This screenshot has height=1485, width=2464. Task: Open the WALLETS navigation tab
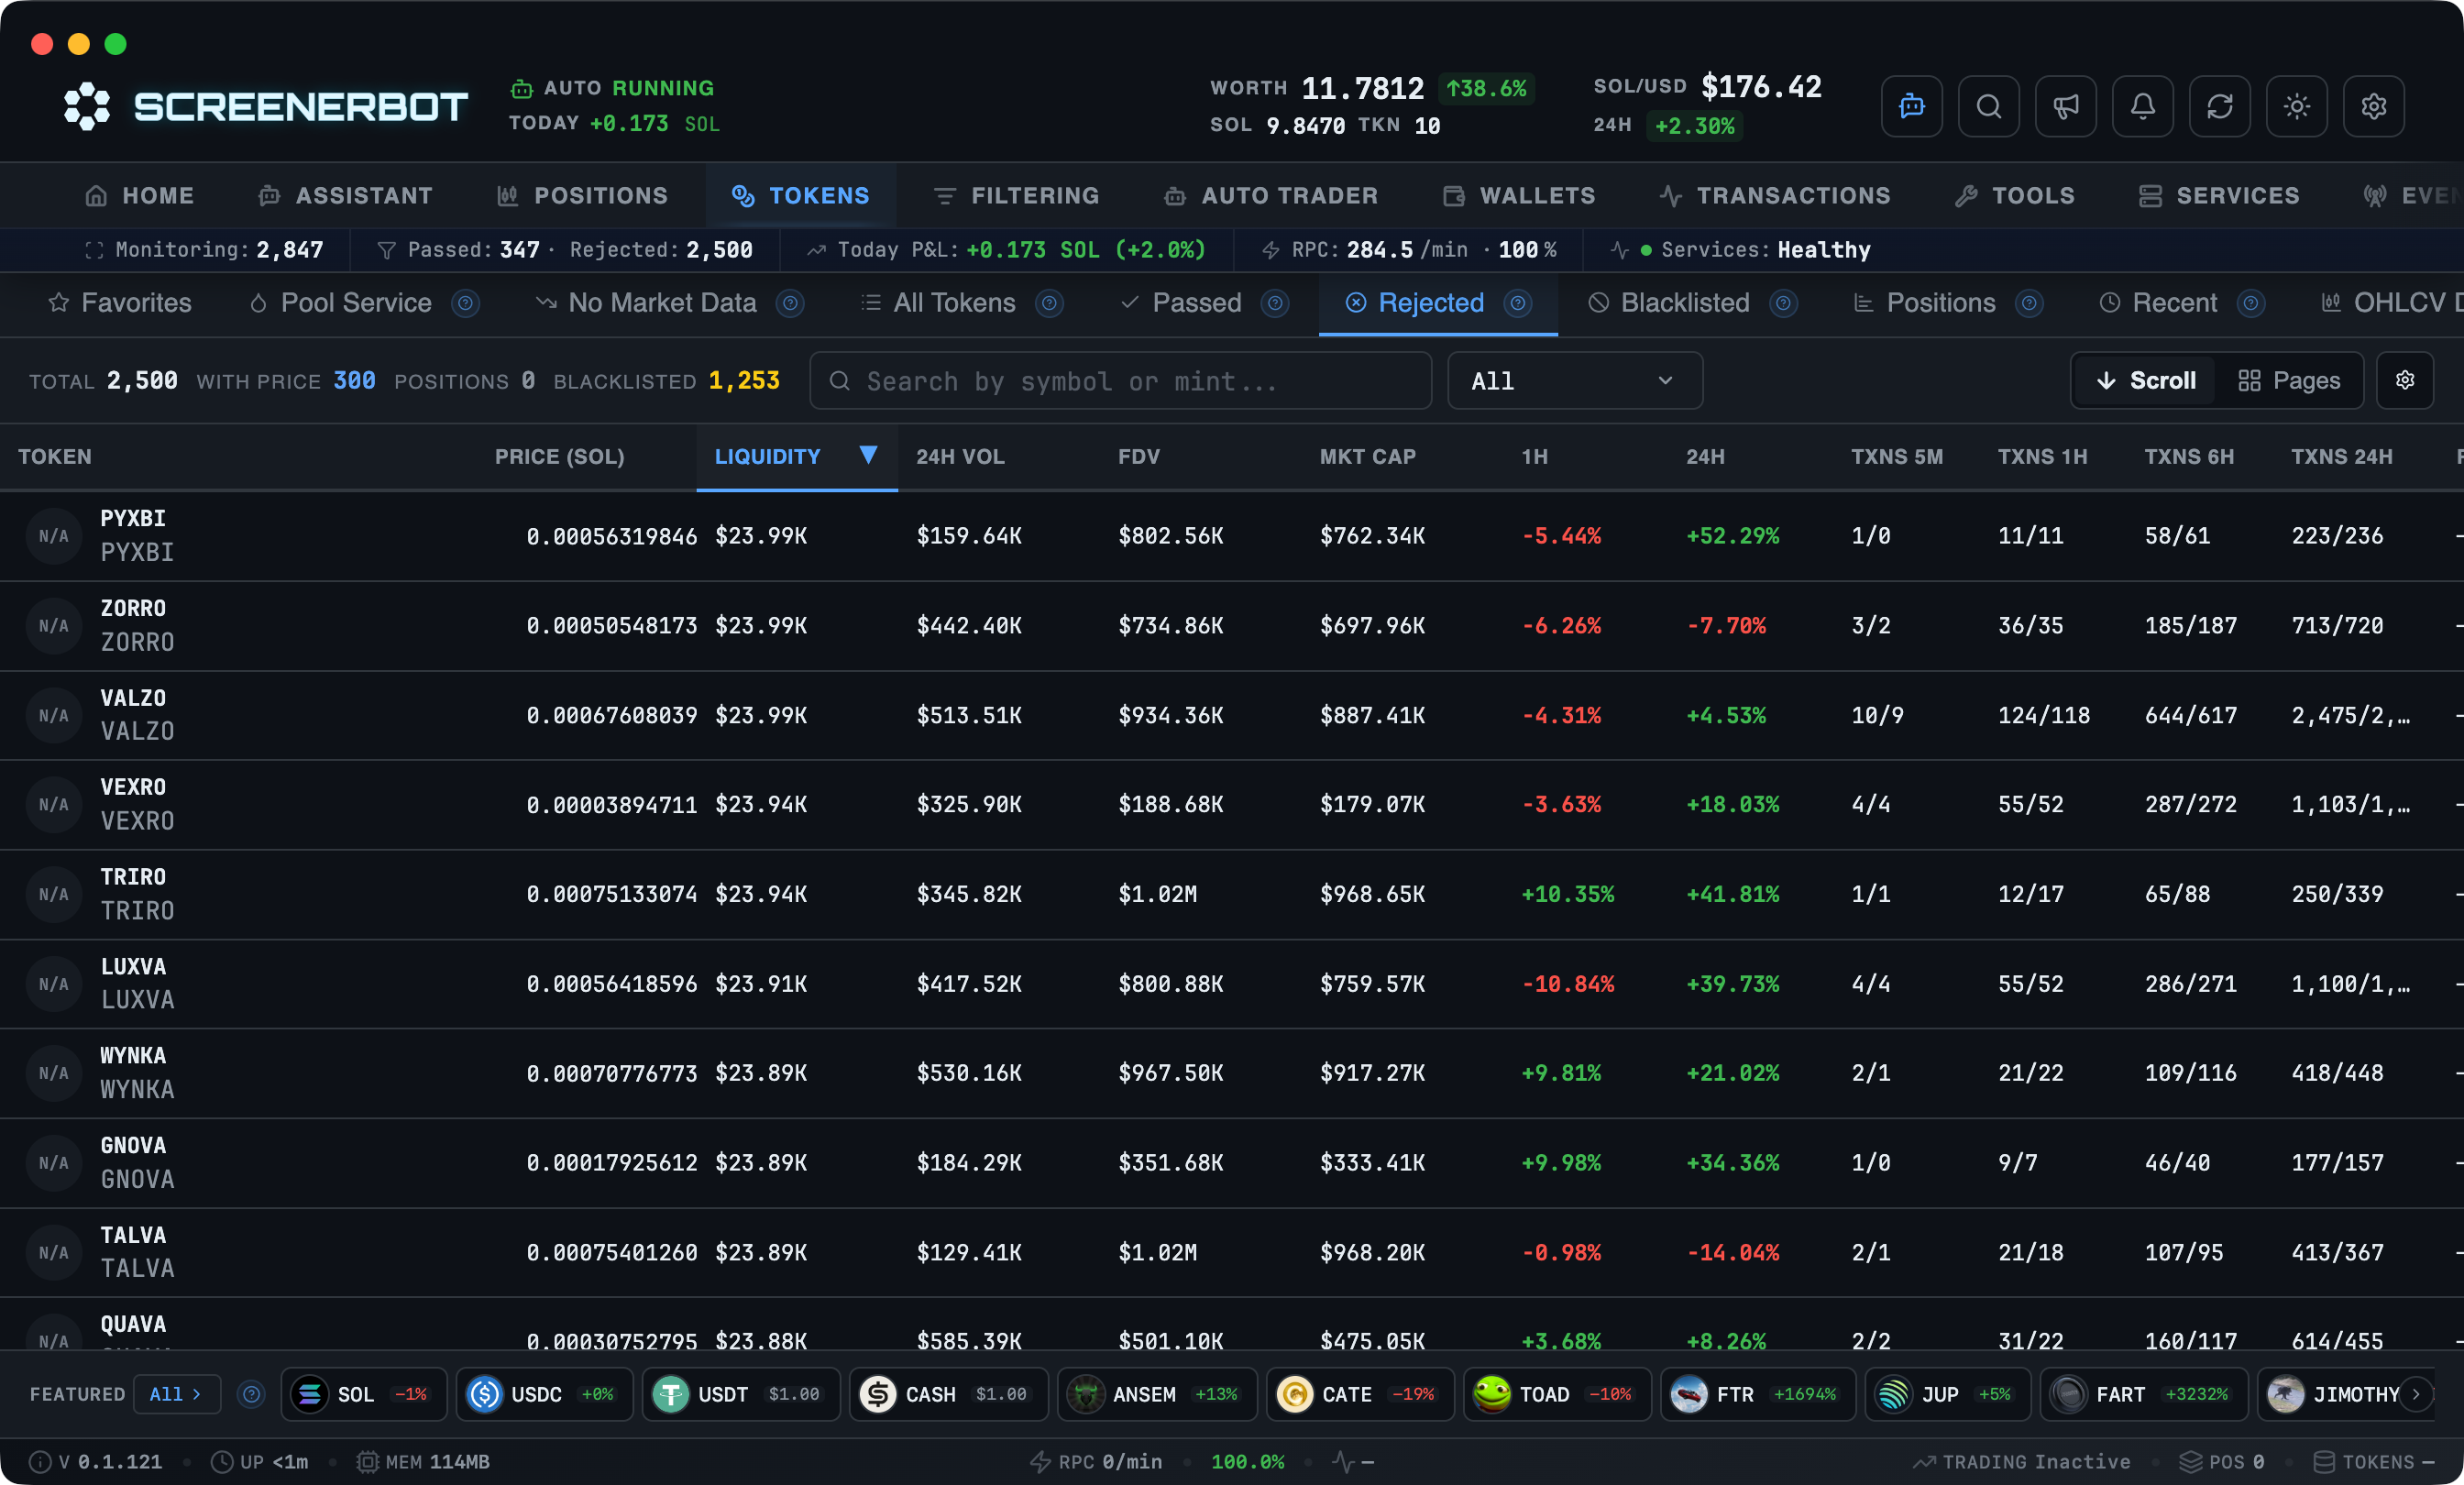(x=1519, y=196)
